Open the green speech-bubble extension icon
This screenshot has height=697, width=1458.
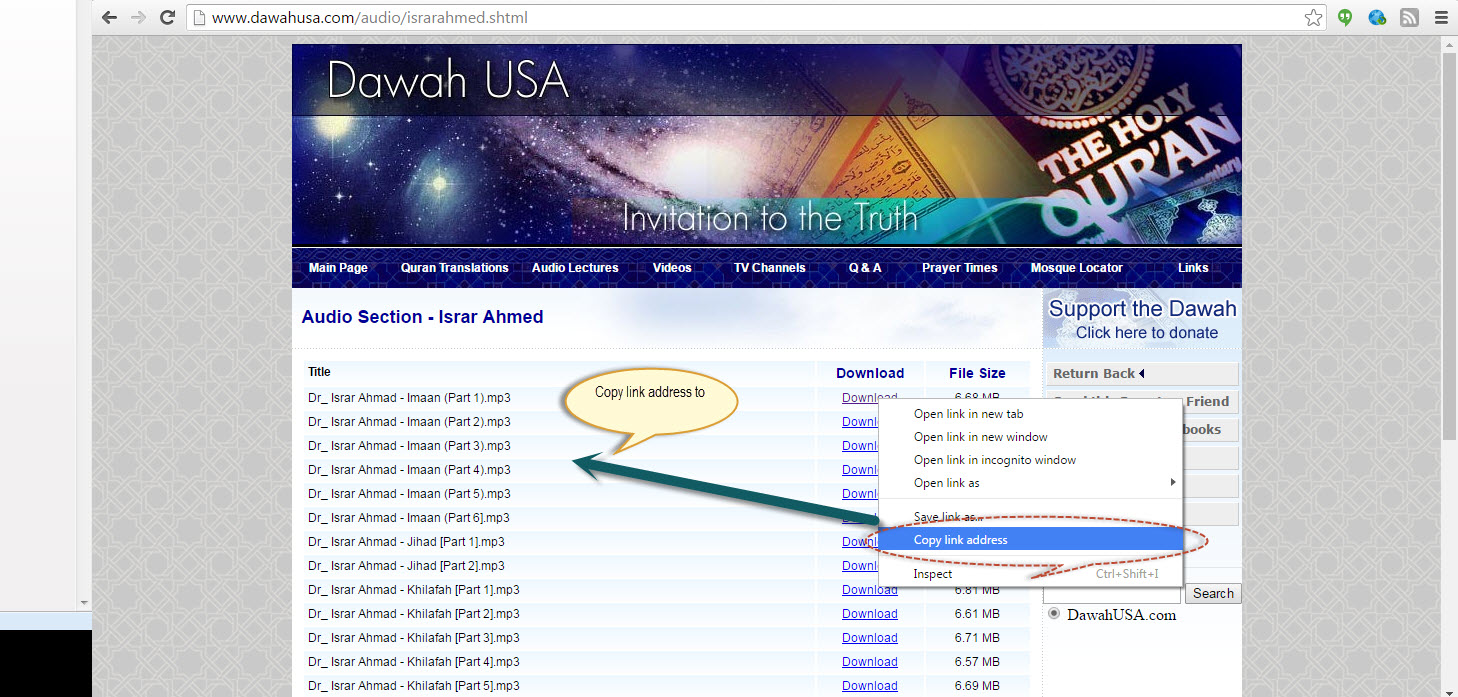tap(1346, 17)
